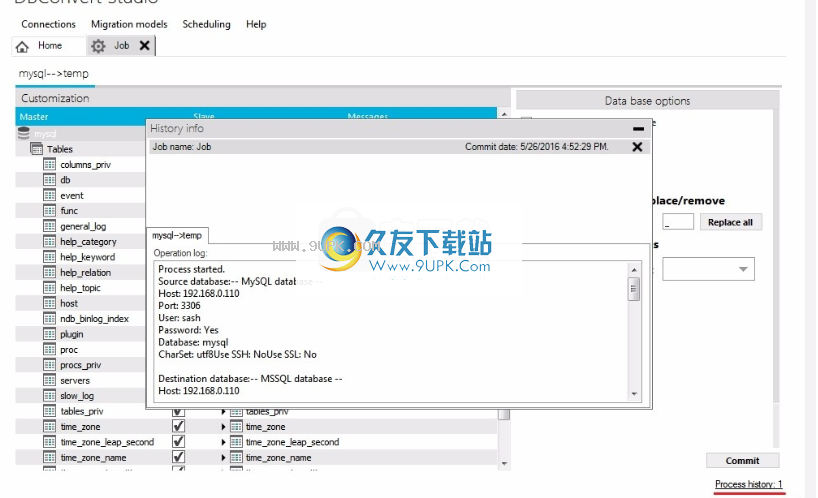
Task: Minimize the History info panel
Action: coord(638,128)
